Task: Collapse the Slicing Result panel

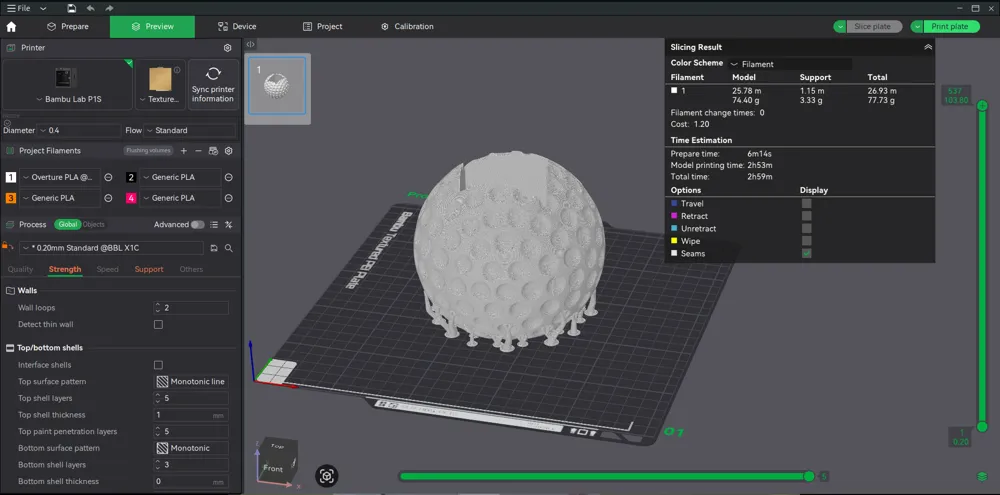Action: coord(928,47)
